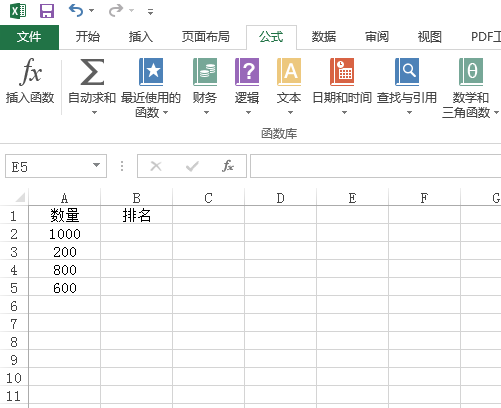
Task: Open the Name Box dropdown arrow
Action: [x=96, y=165]
